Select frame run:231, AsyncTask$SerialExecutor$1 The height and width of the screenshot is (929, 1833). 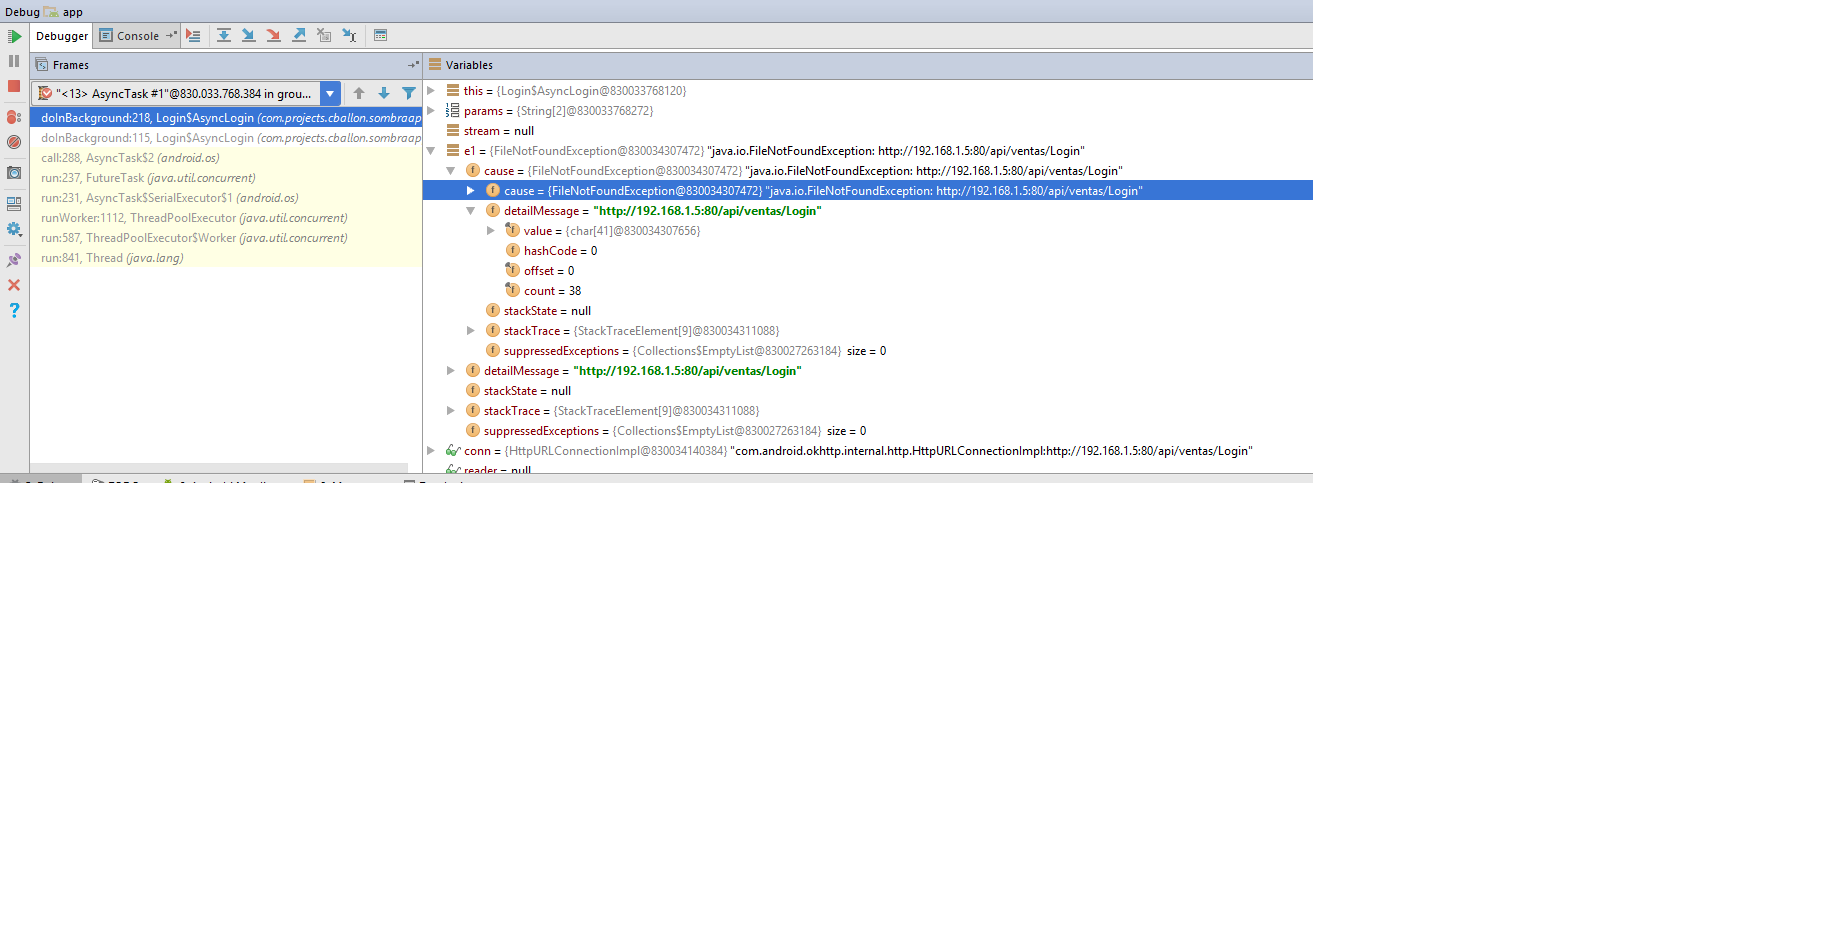[x=226, y=198]
